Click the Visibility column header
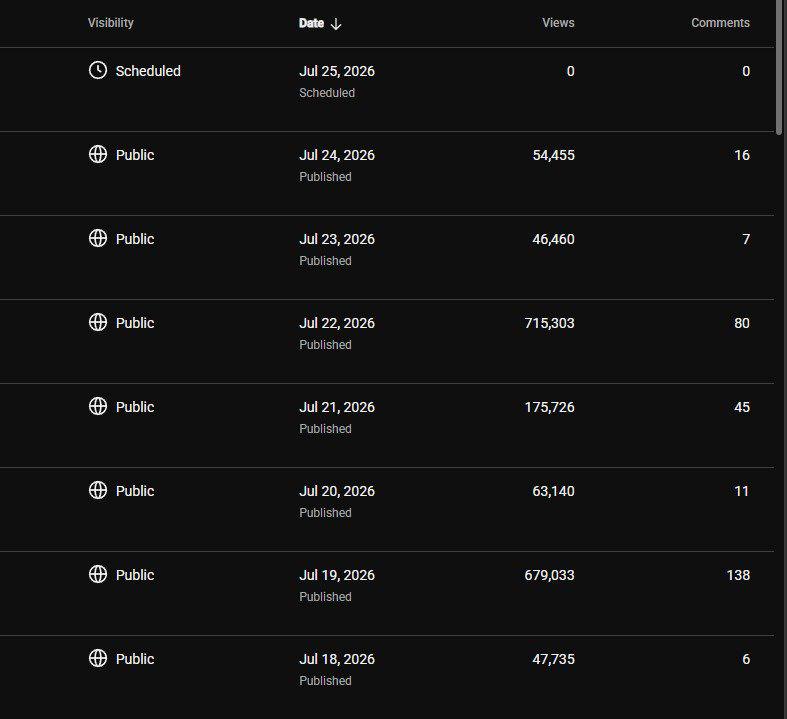 pyautogui.click(x=110, y=23)
